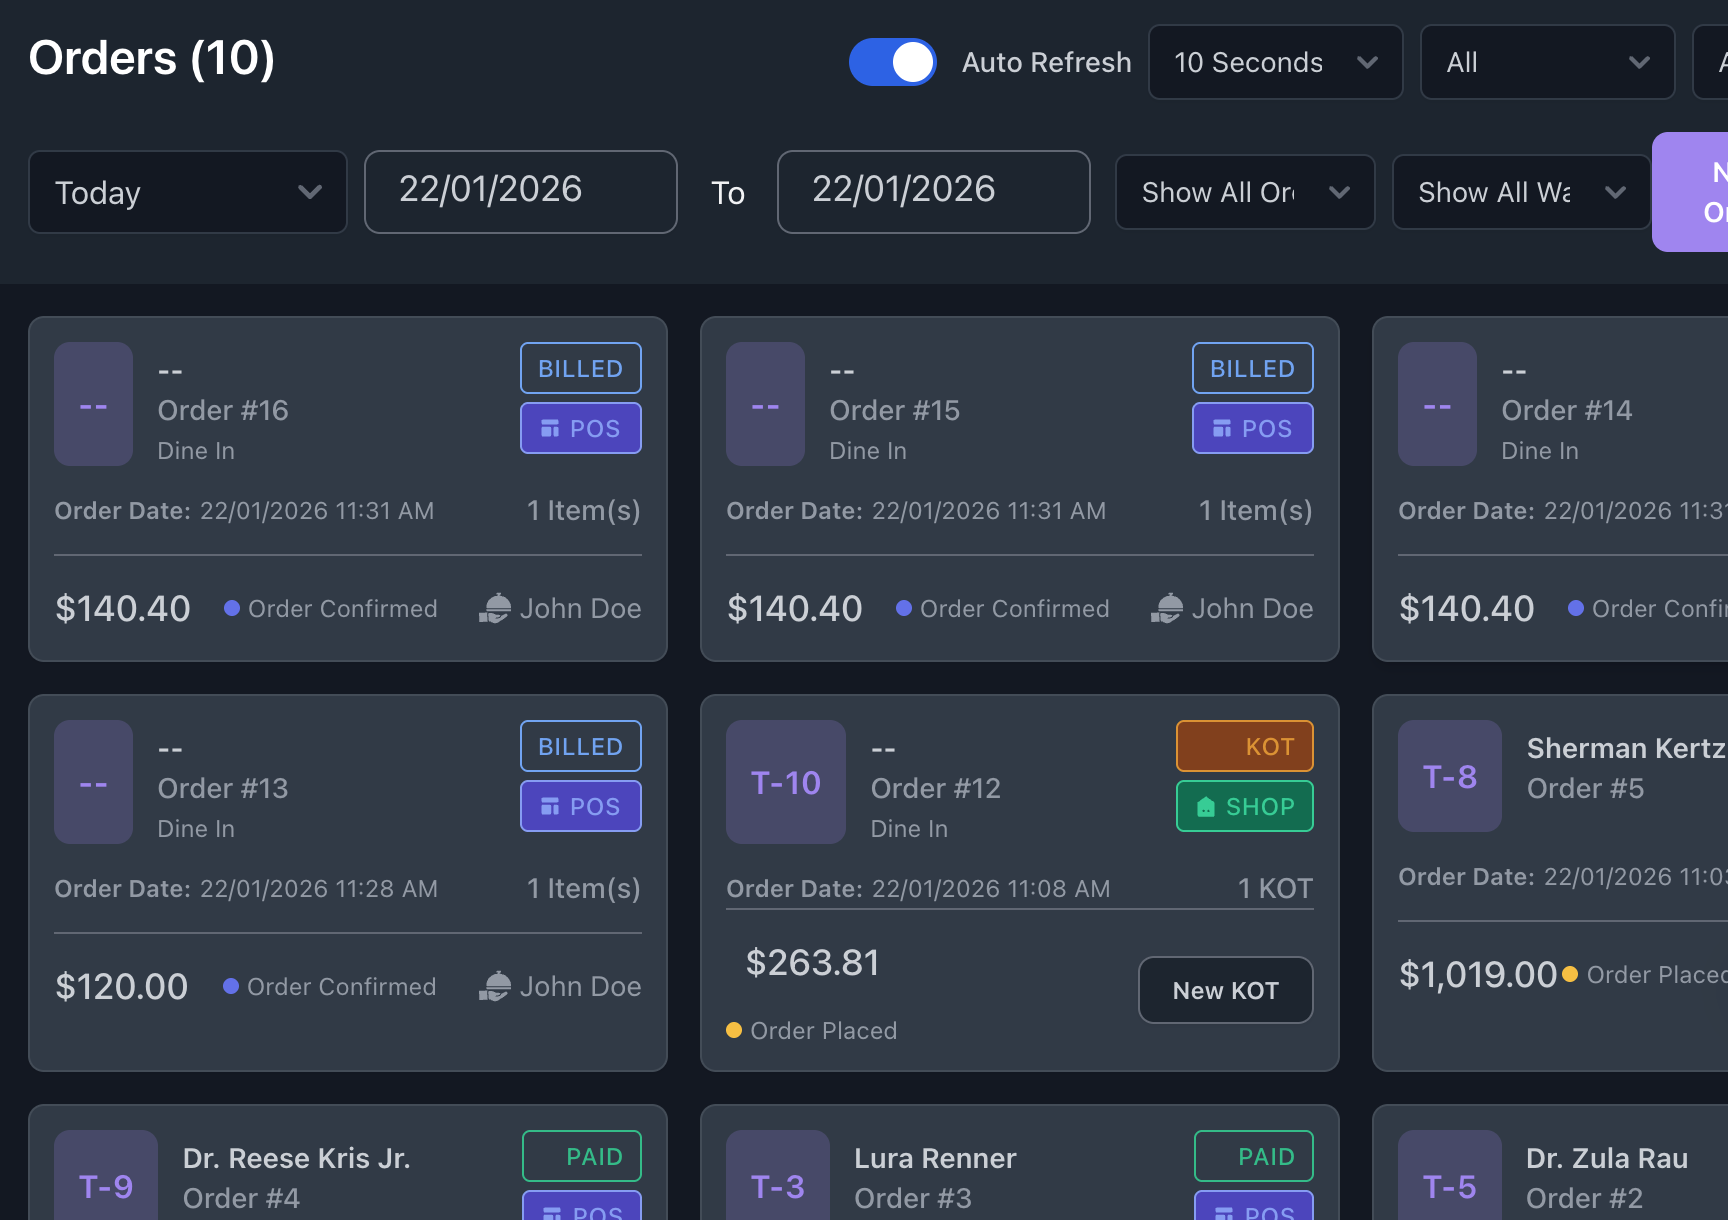Click the BILLED badge on Order #15
This screenshot has width=1728, height=1220.
[1252, 368]
